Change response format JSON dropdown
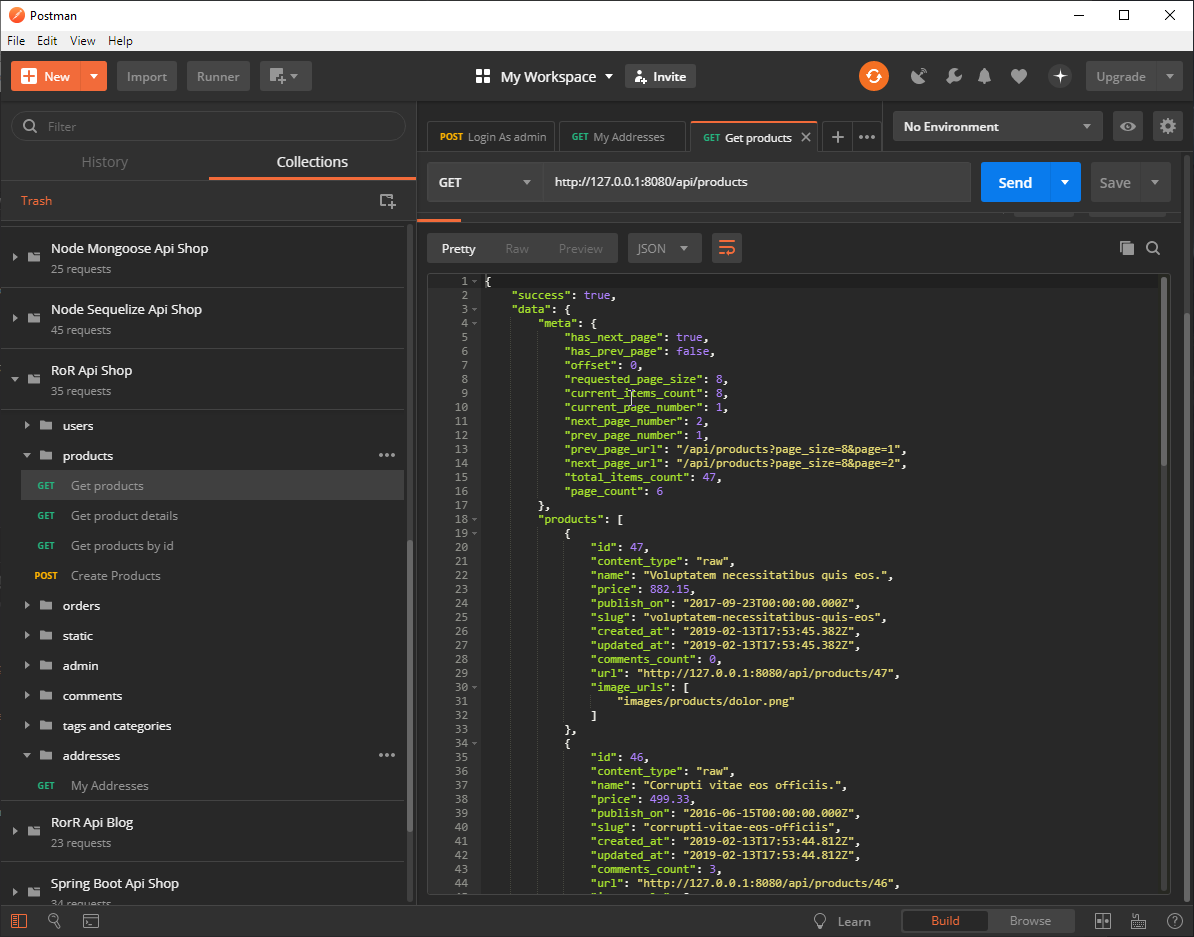1194x937 pixels. click(x=664, y=248)
